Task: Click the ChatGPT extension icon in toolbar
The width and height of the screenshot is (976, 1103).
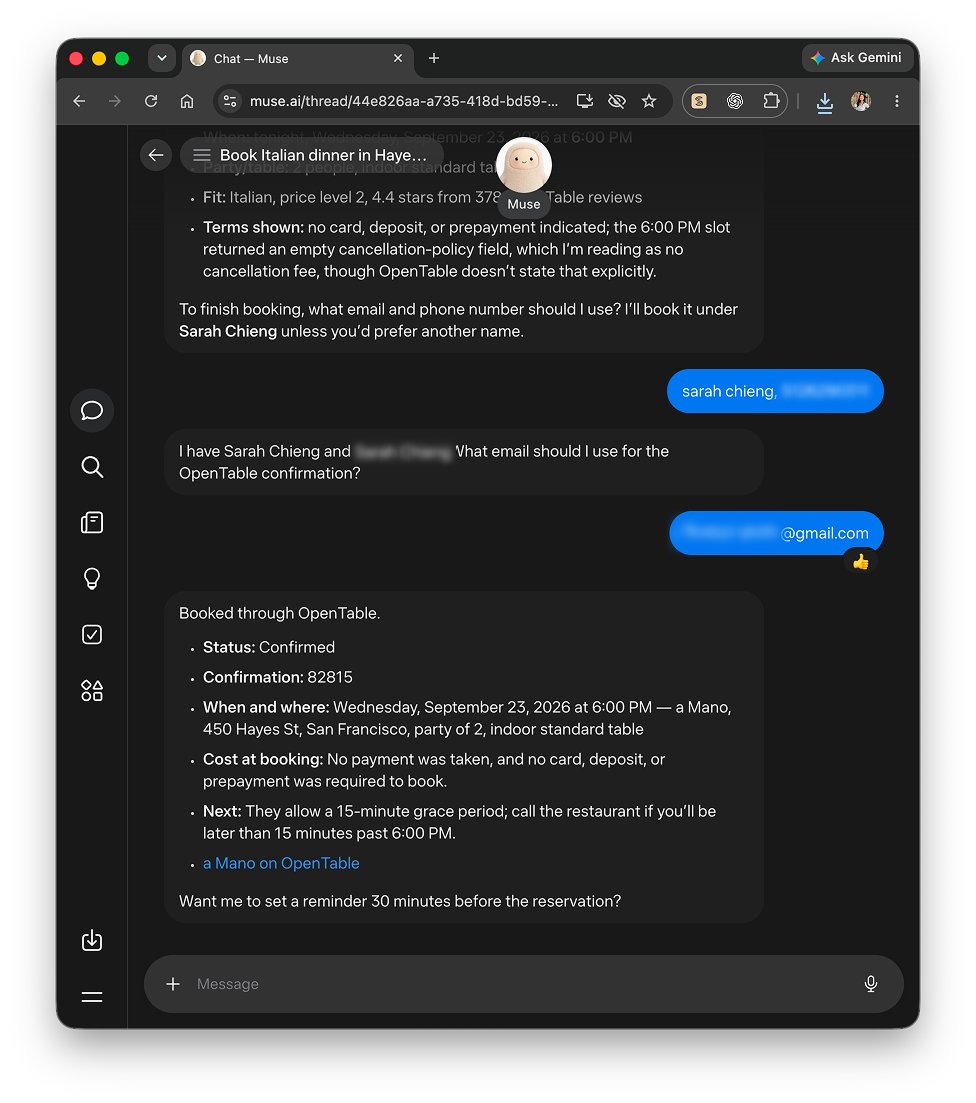Action: coord(735,101)
